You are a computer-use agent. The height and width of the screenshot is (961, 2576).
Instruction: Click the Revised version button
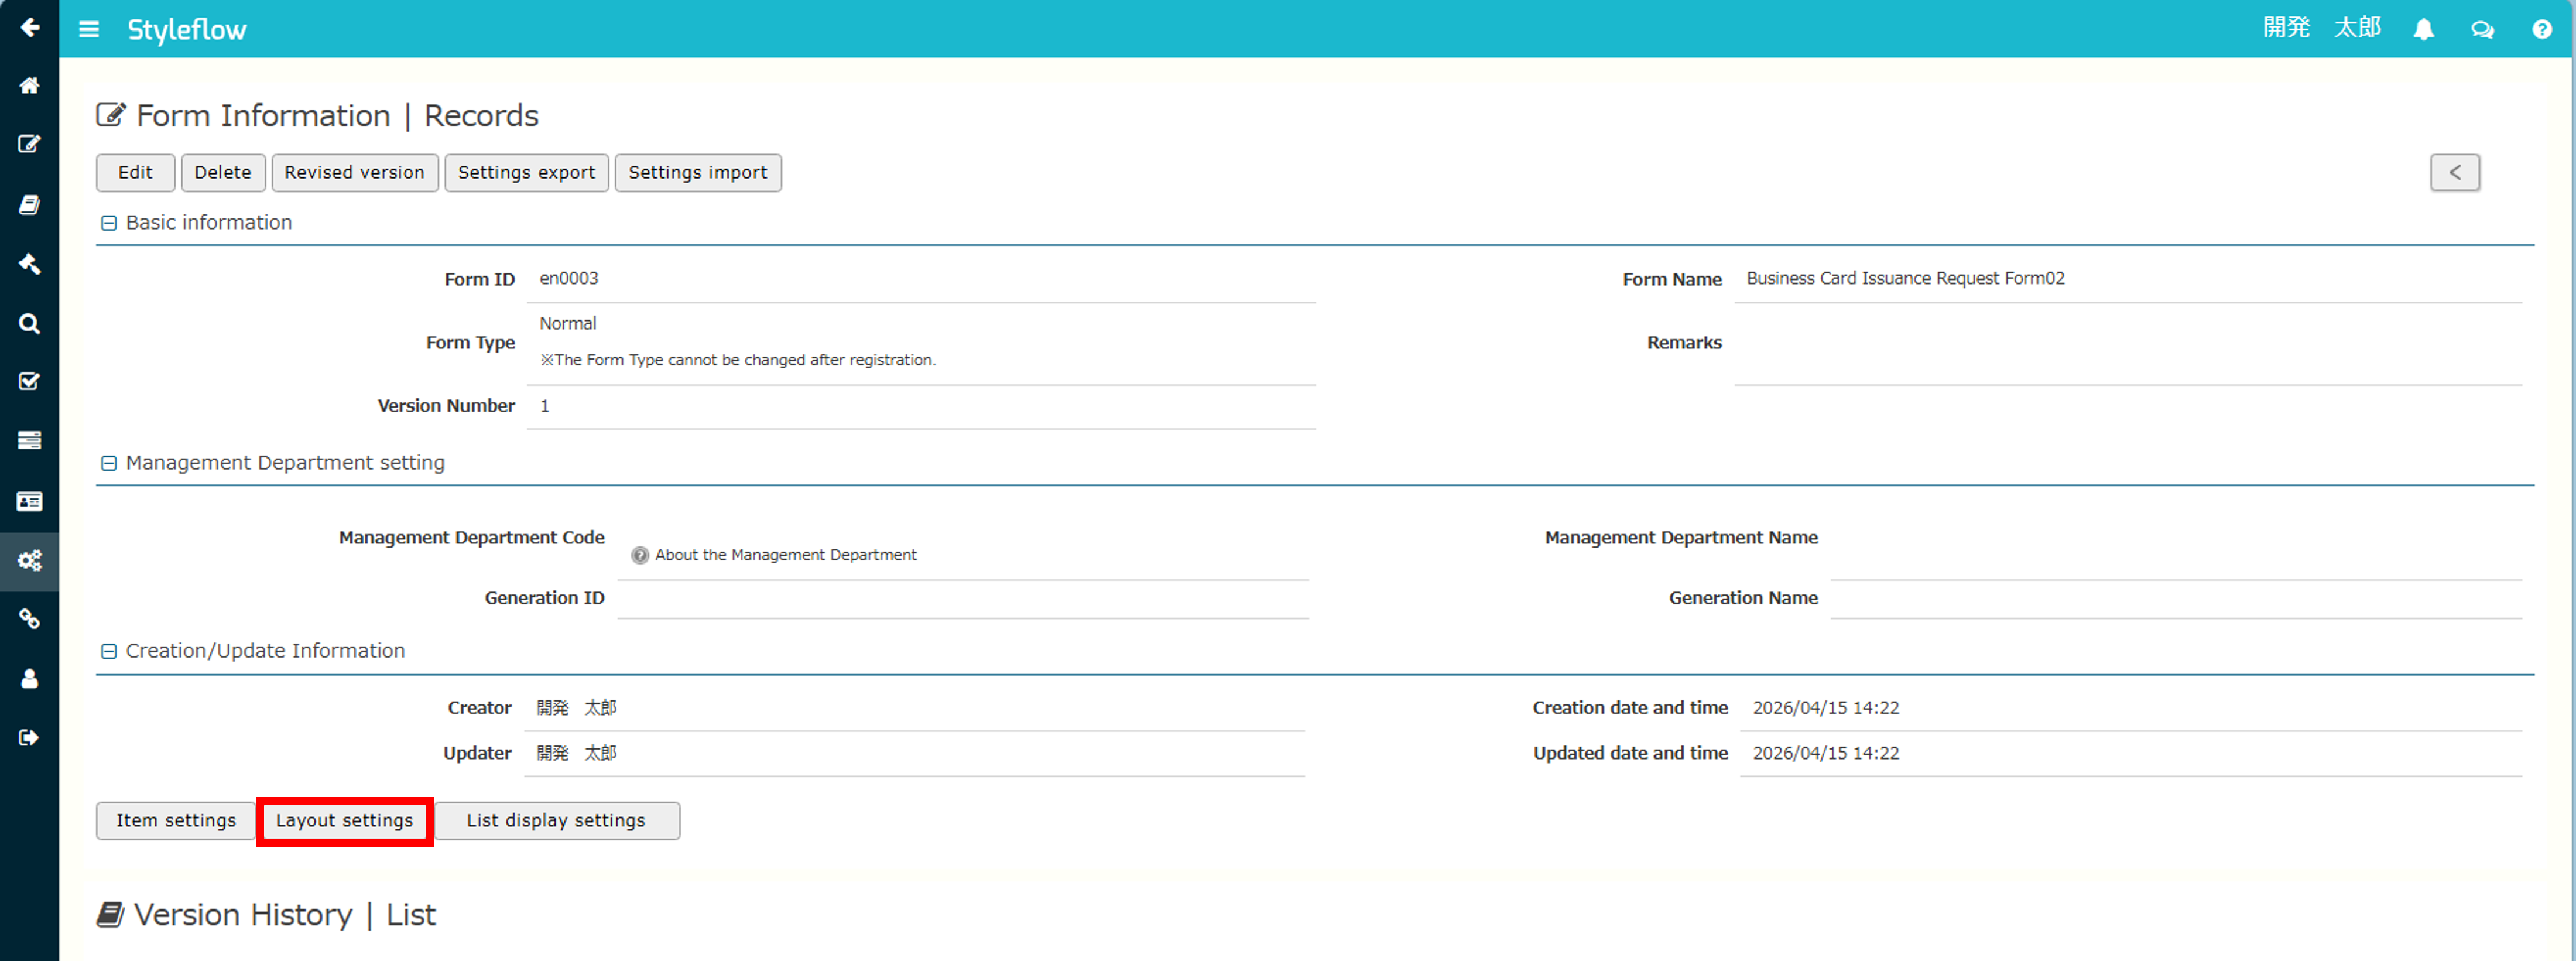point(355,173)
